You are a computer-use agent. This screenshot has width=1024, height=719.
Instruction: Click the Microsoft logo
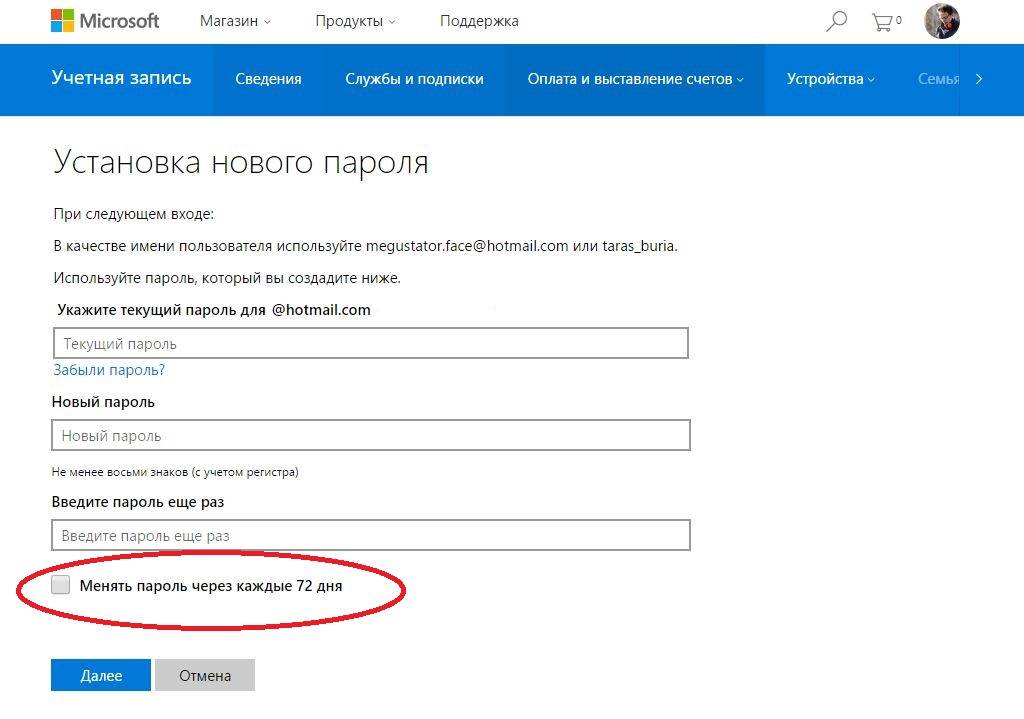pyautogui.click(x=105, y=21)
